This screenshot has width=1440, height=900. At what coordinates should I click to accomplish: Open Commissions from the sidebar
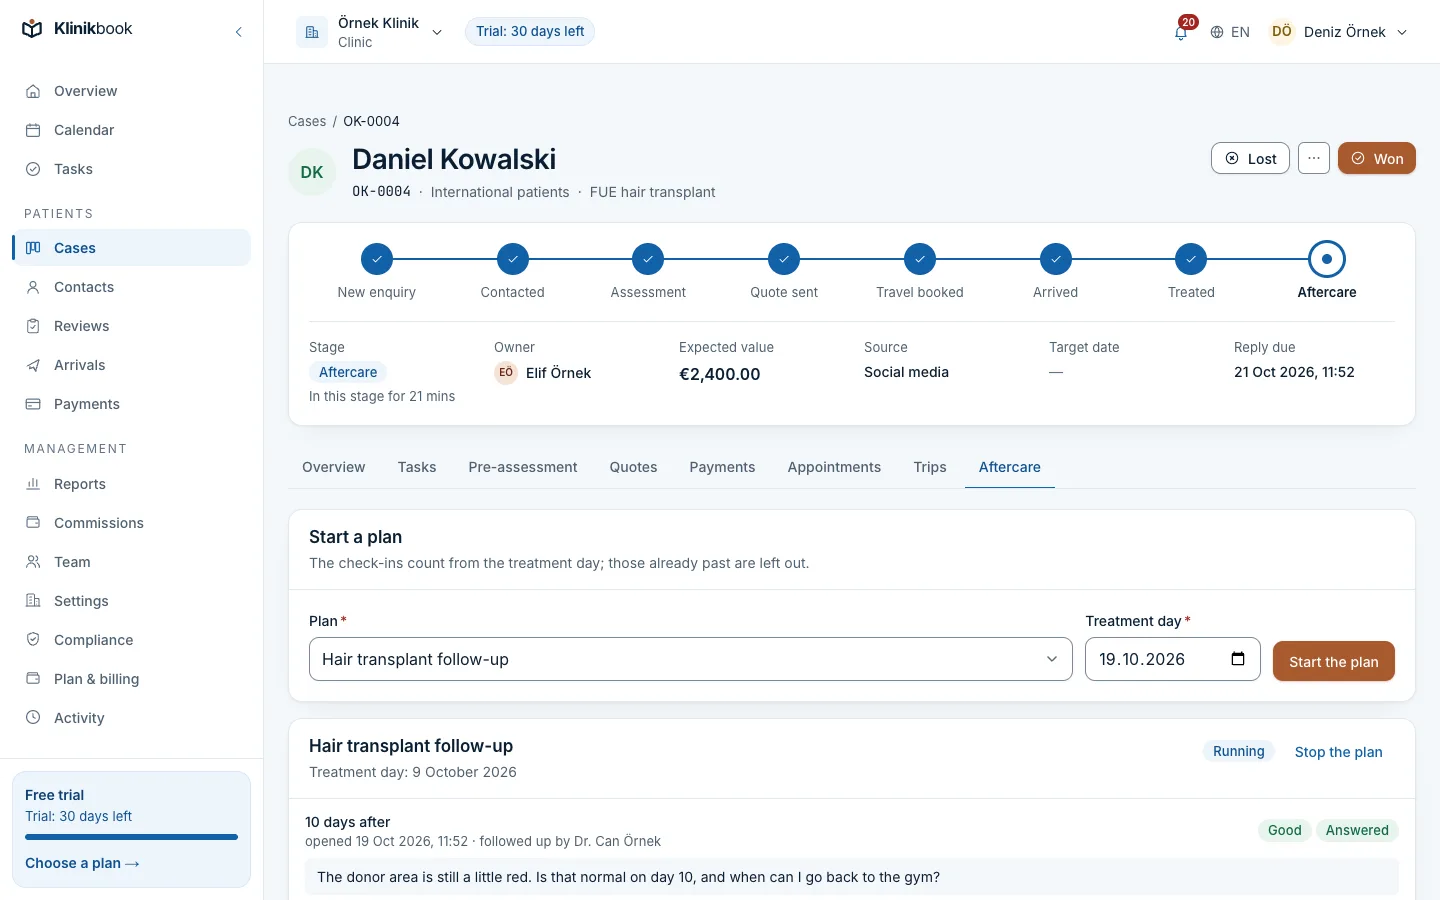pos(131,523)
